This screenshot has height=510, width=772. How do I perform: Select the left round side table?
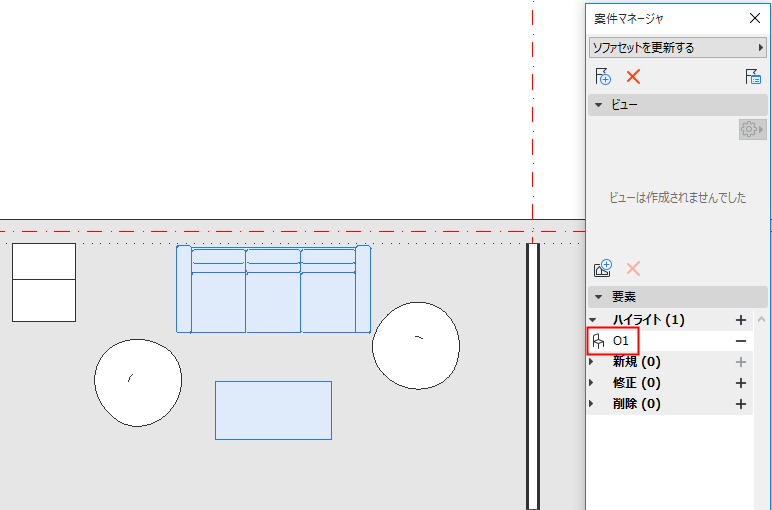(138, 382)
